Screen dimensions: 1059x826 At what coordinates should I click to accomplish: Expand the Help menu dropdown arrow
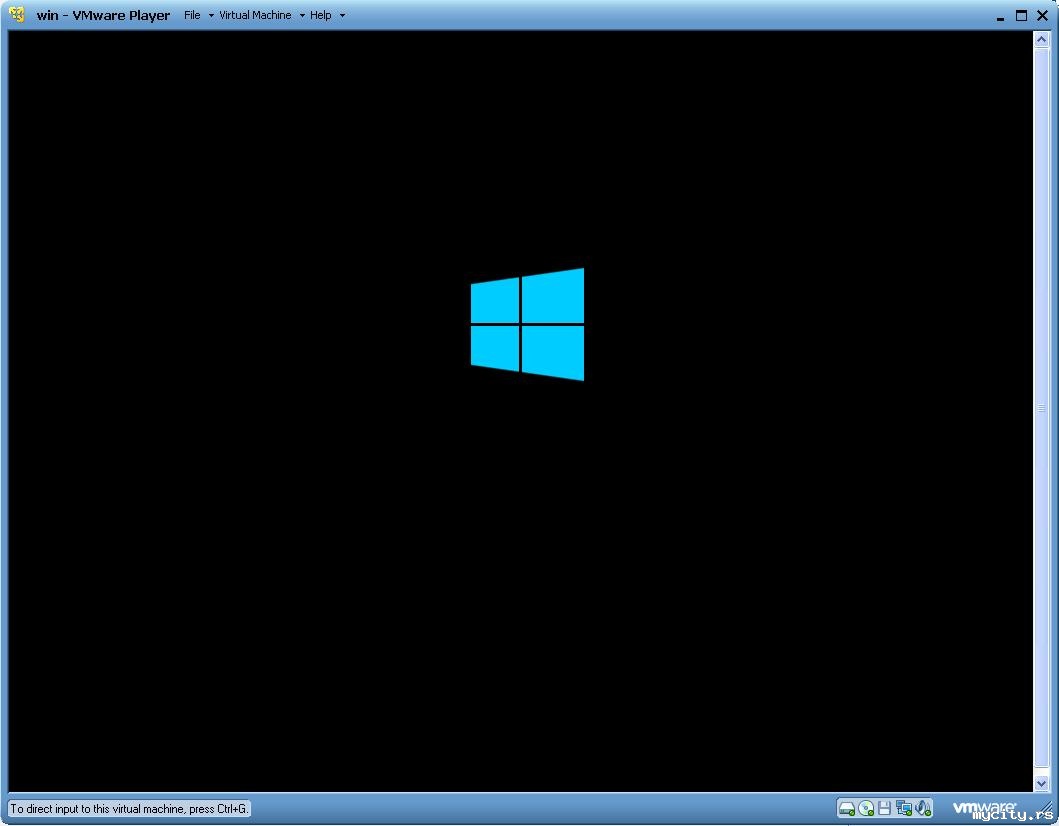(x=342, y=16)
